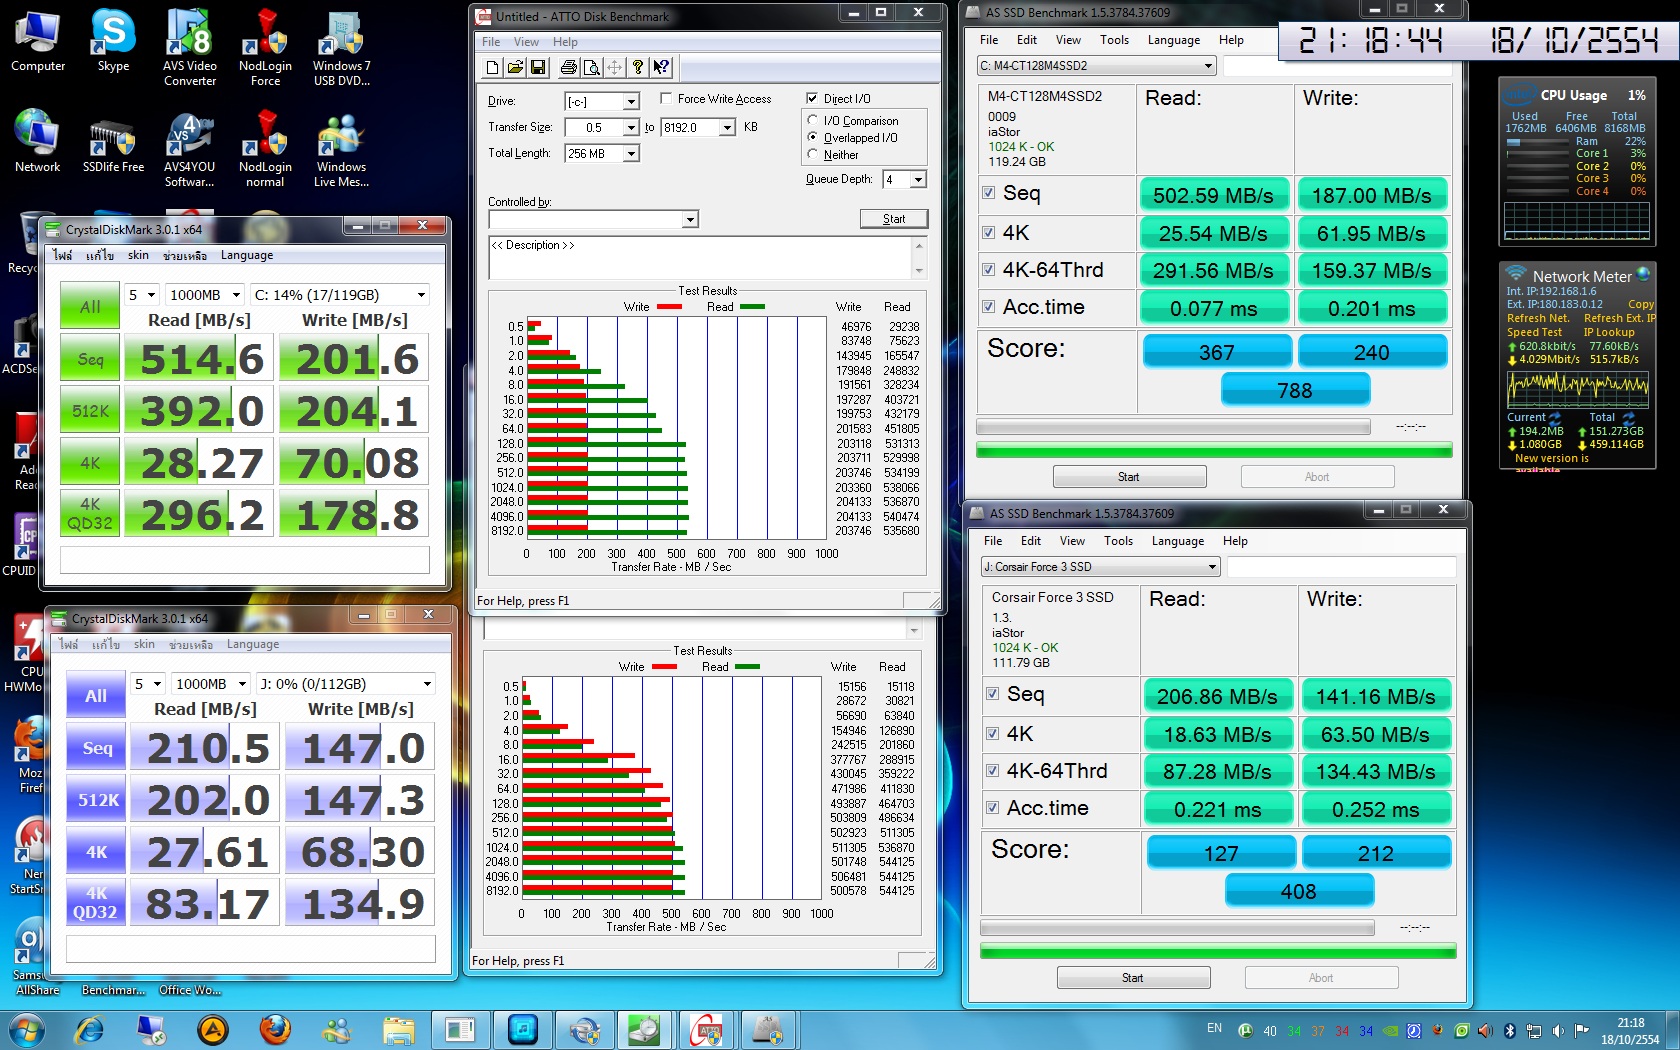
Task: Open Tools menu in upper AS SSD window
Action: pos(1114,40)
